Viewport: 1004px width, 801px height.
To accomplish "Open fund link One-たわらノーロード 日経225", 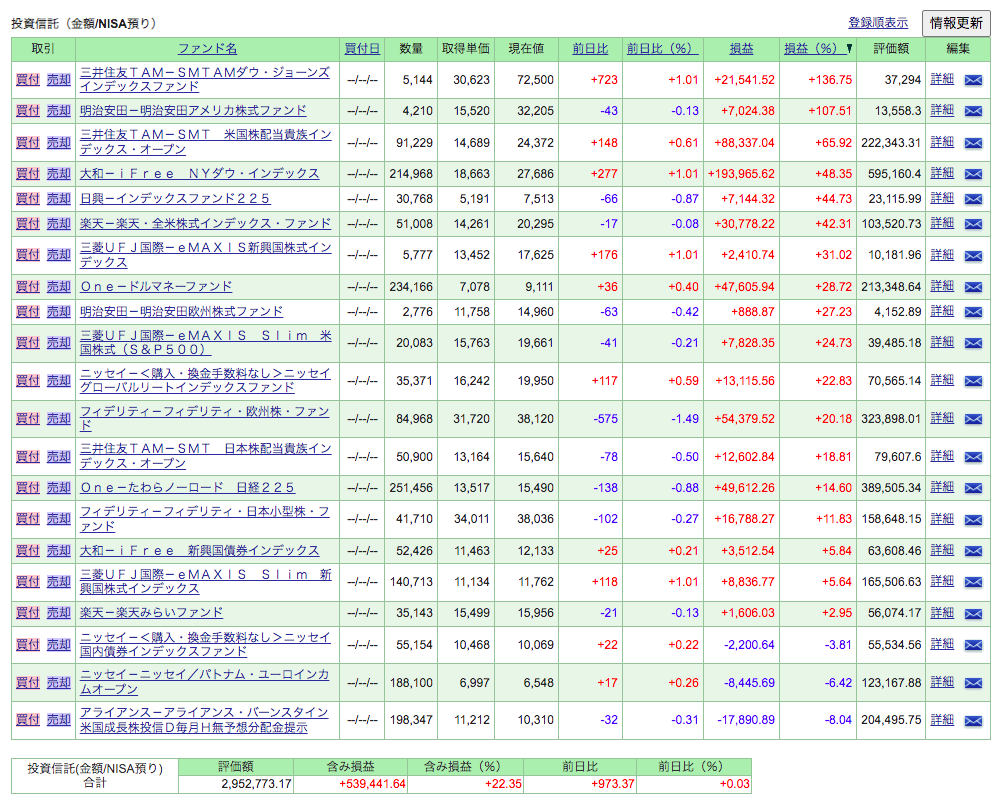I will (x=188, y=487).
